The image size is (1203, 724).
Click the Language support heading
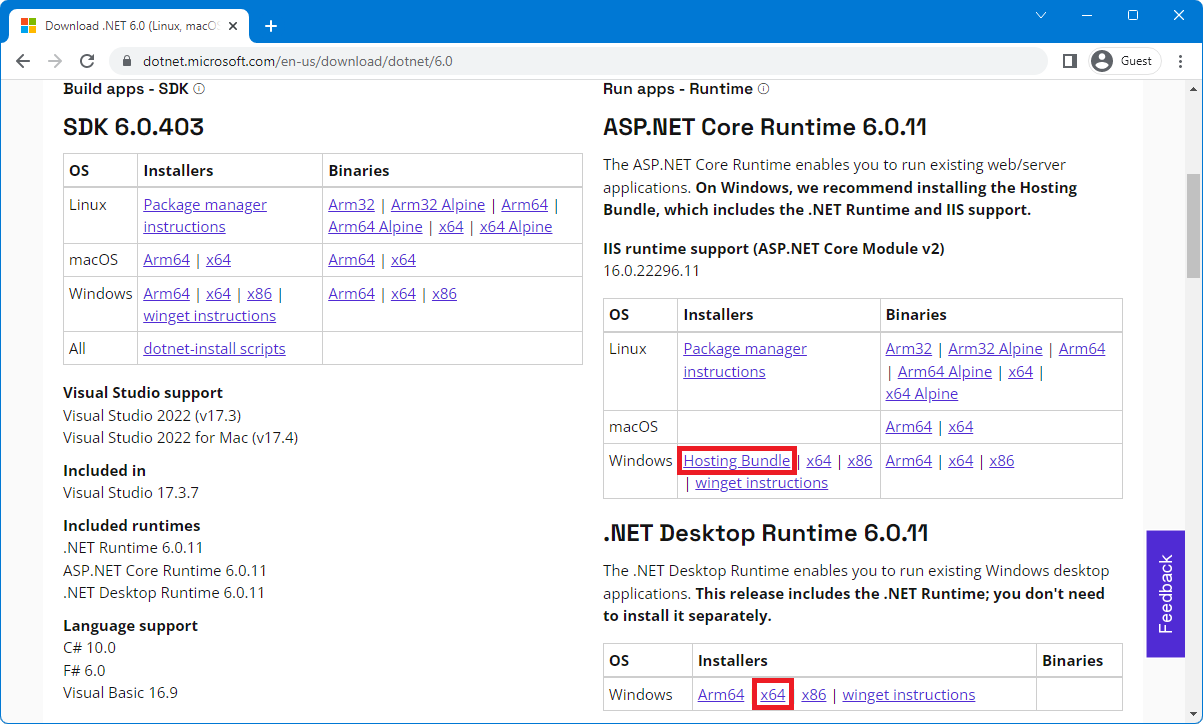pos(130,625)
